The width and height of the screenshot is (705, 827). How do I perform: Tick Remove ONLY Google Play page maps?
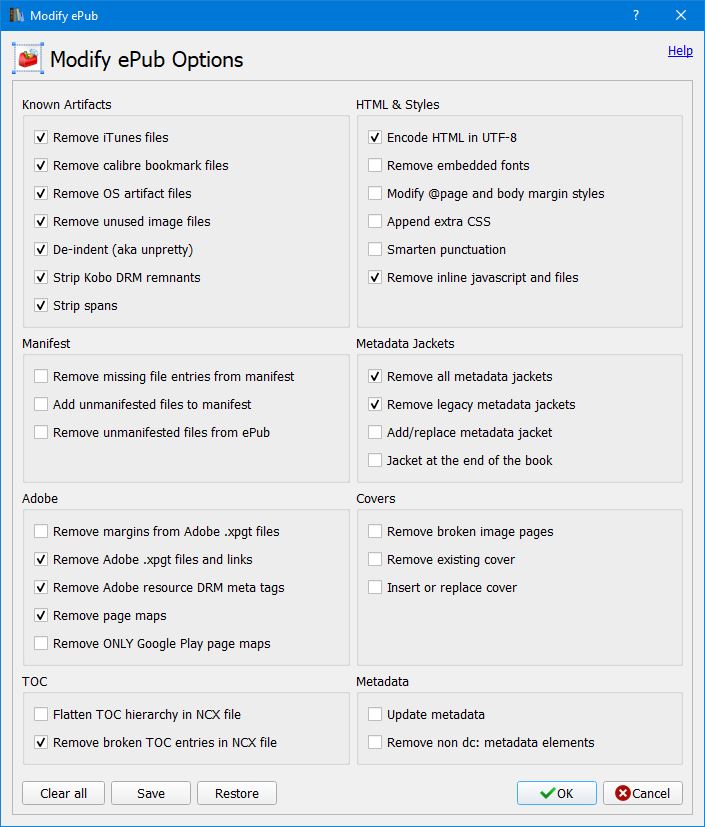point(41,644)
